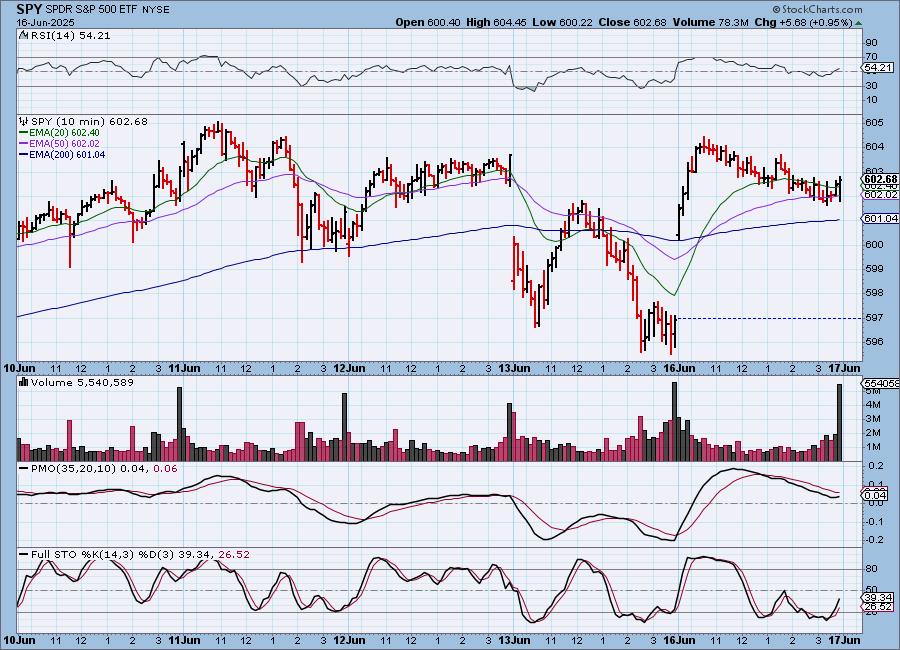
Task: Click 17Jun on the stochastic panel time axis
Action: coord(844,640)
